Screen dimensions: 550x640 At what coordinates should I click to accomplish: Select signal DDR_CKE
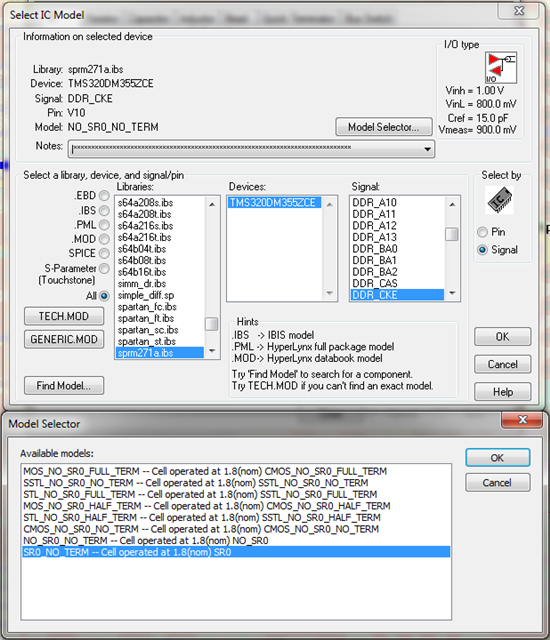397,295
